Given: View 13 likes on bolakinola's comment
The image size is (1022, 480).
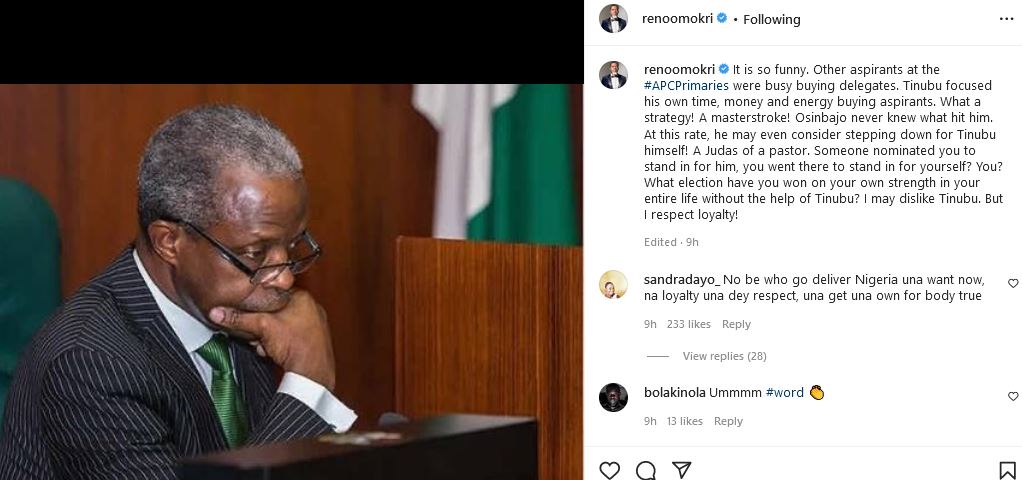Looking at the screenshot, I should 684,421.
